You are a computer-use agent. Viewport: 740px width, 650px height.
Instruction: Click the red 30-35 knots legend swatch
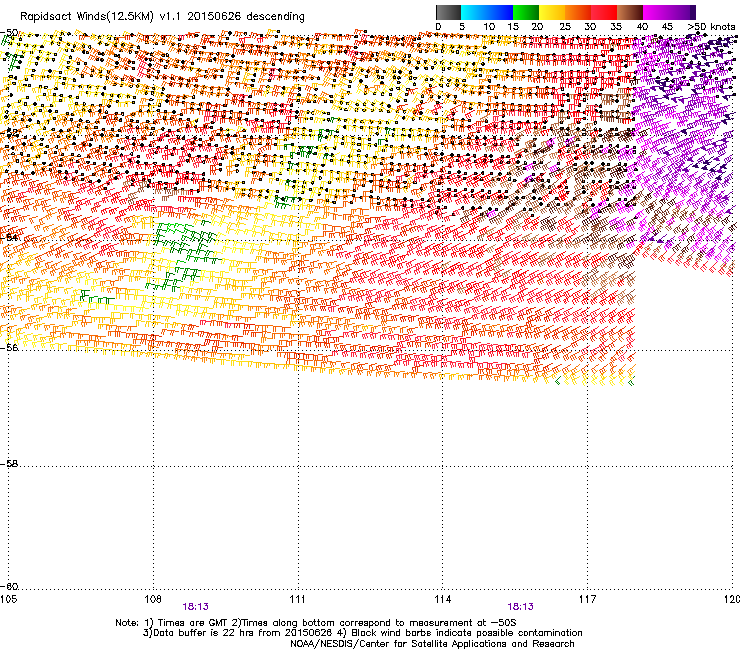click(x=604, y=12)
